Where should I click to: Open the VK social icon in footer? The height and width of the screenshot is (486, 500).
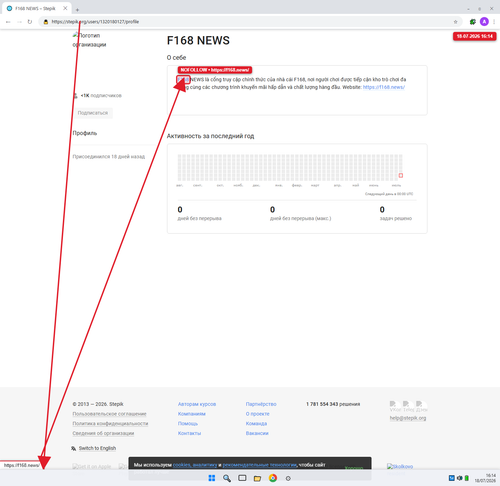(395, 406)
